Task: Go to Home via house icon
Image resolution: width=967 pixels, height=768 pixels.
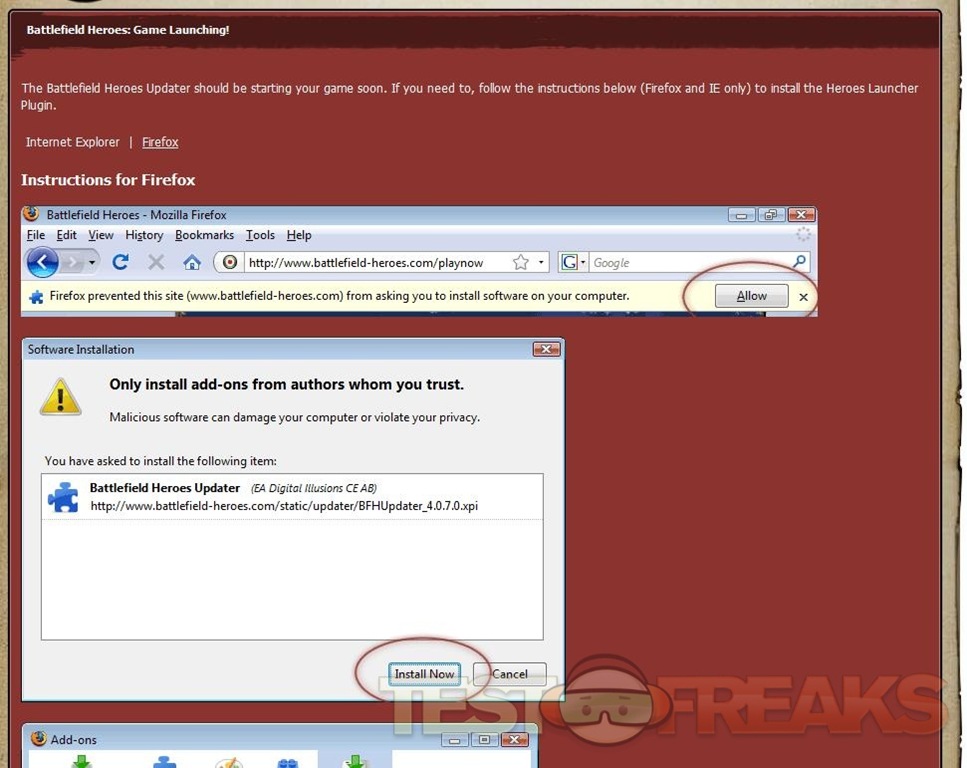Action: tap(192, 262)
